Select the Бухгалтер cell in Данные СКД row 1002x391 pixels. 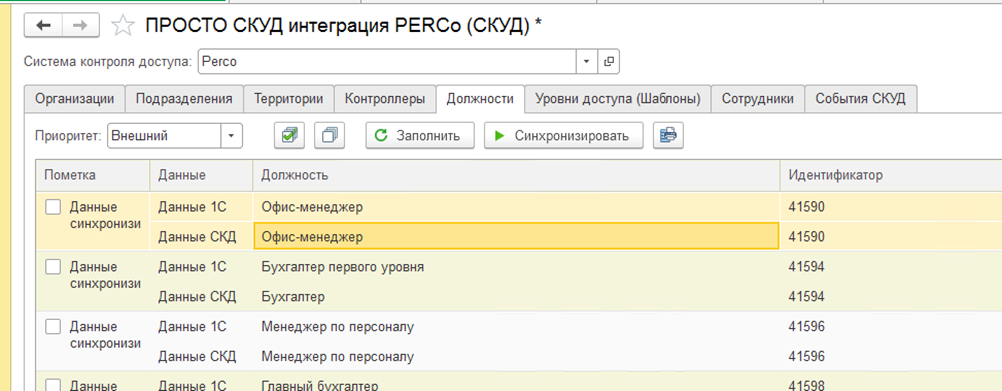click(516, 296)
